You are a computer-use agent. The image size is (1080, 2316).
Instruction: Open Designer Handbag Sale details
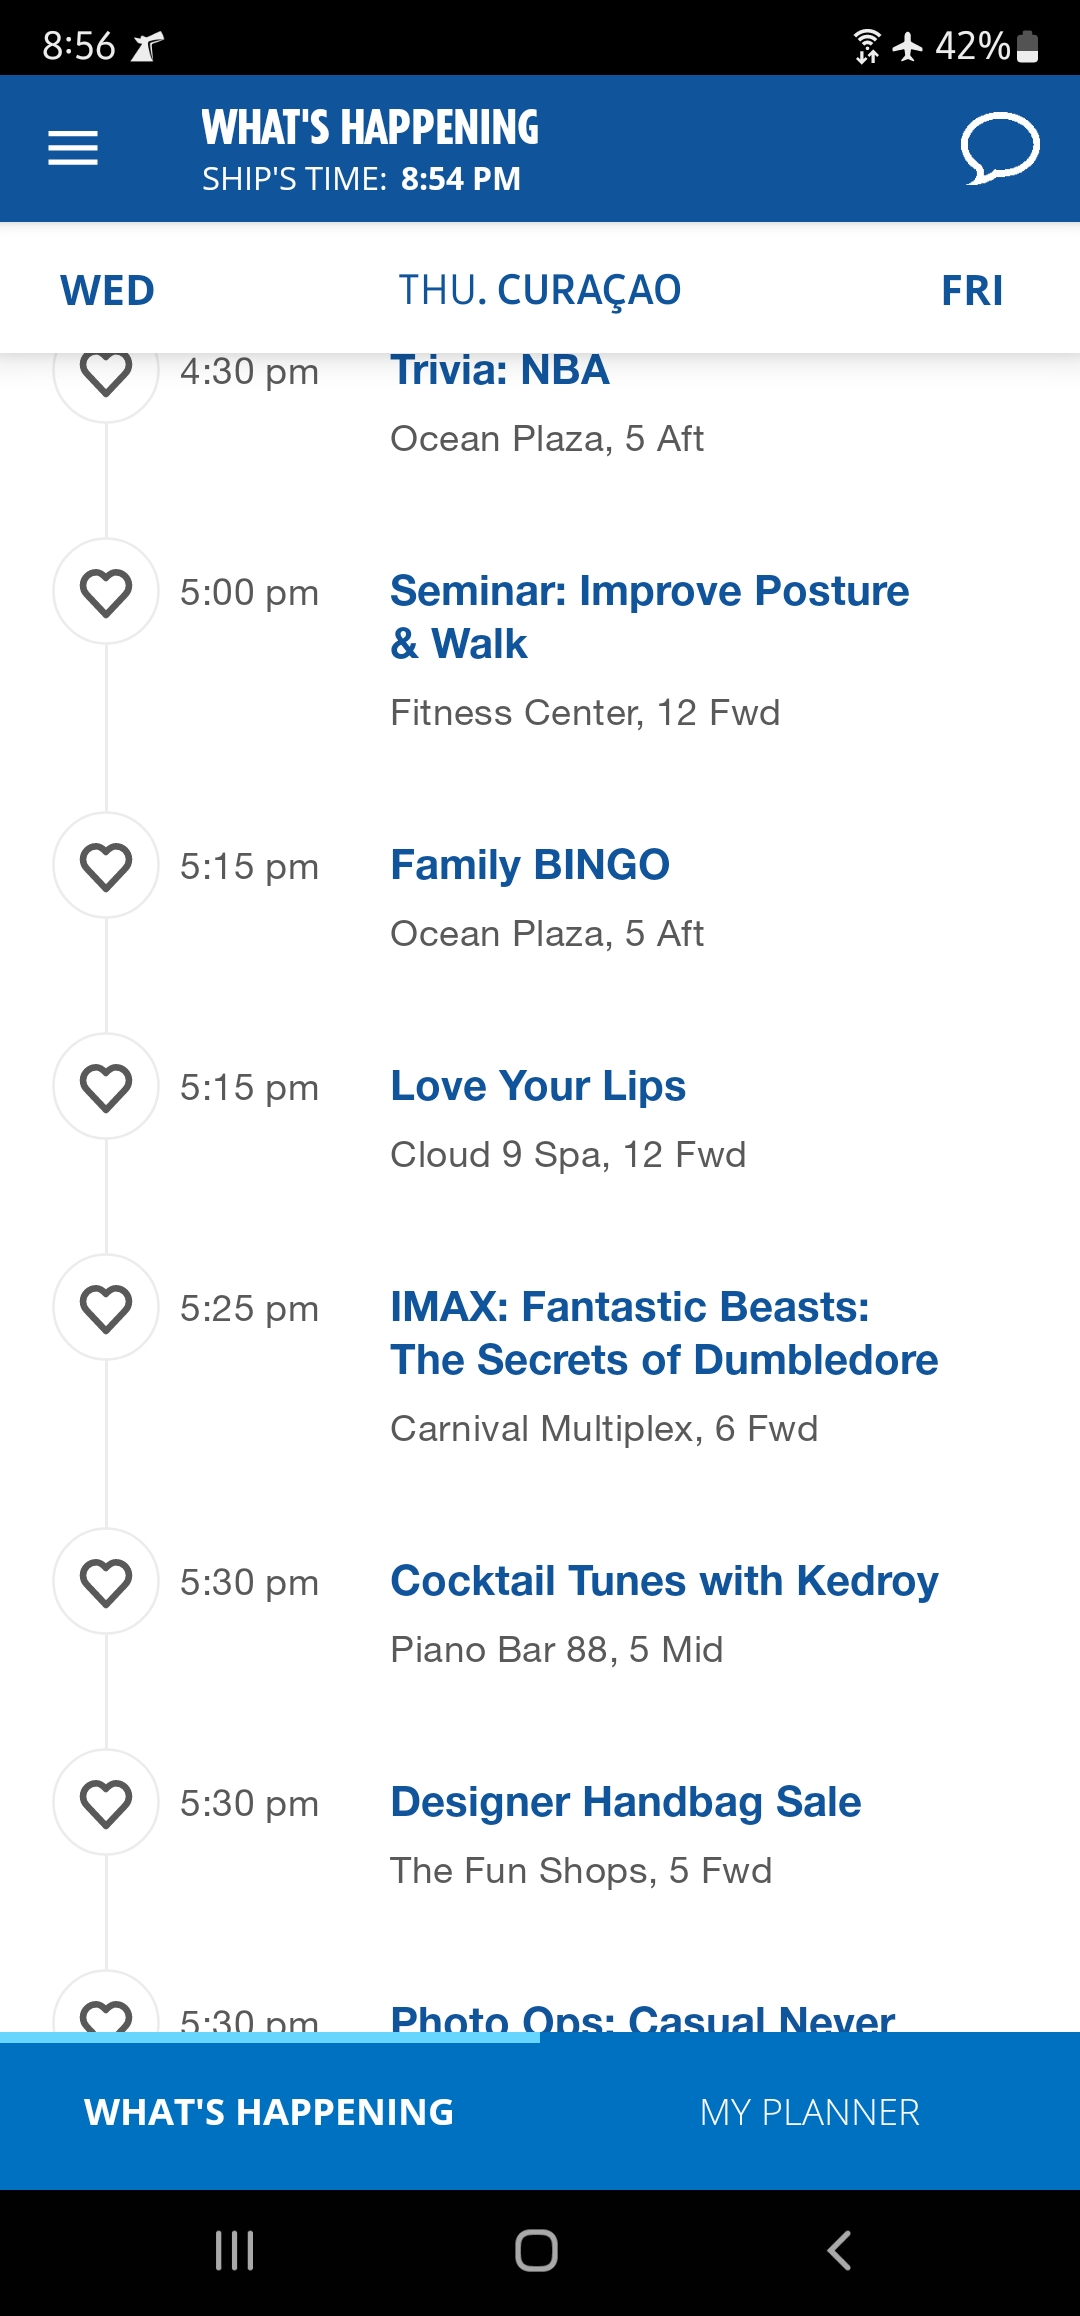[x=625, y=1802]
